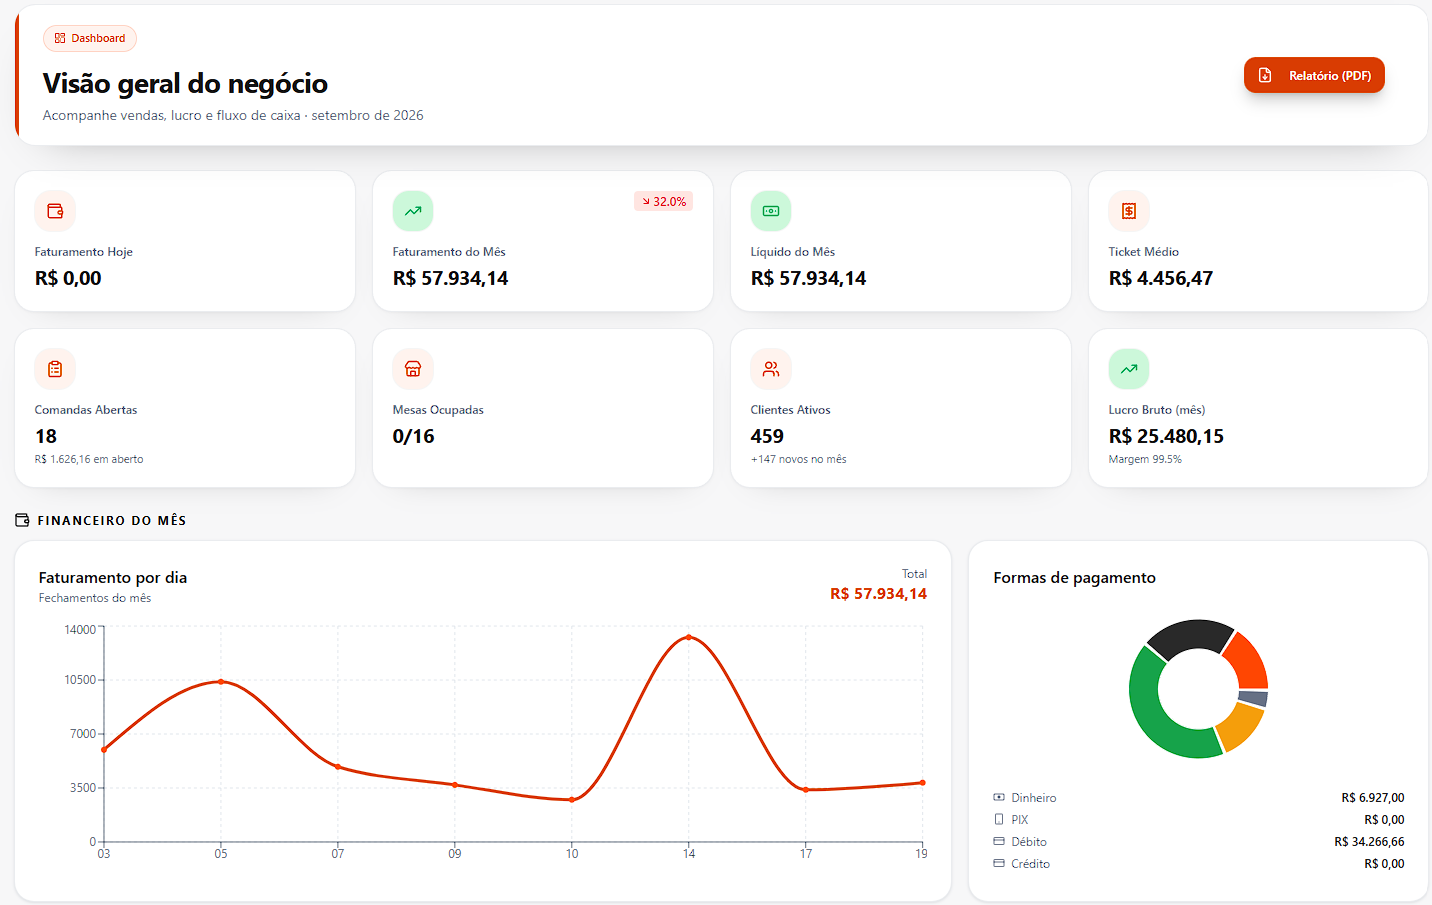Screen dimensions: 1432x905
Task: Click the red-orange segment of payment donut
Action: 1248,660
